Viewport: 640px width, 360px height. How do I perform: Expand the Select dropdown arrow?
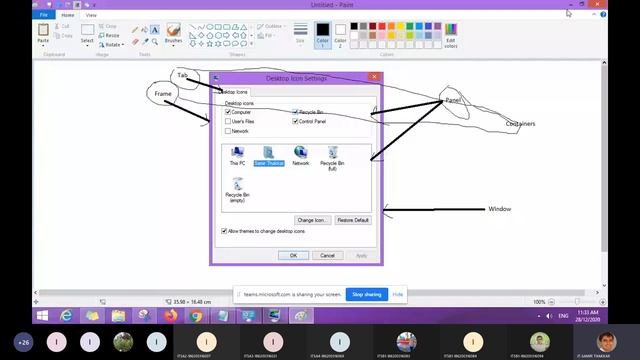(x=87, y=46)
